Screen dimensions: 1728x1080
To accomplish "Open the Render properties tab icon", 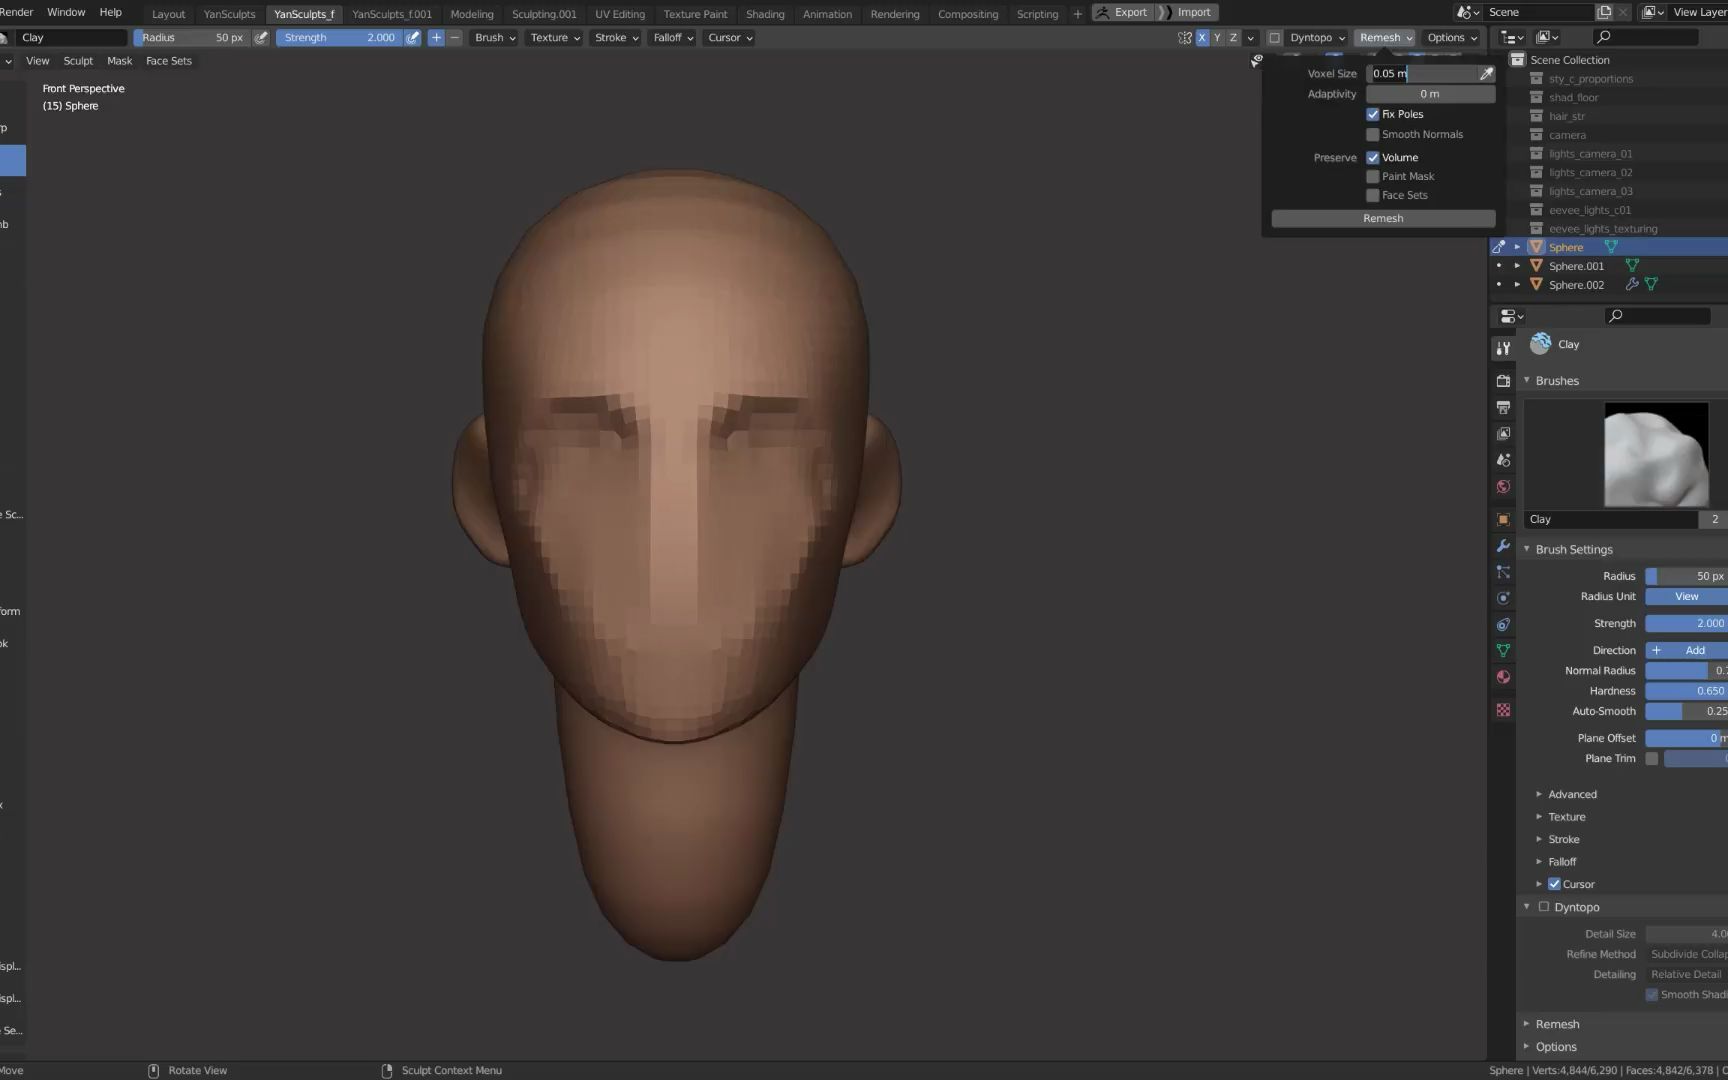I will click(1503, 381).
